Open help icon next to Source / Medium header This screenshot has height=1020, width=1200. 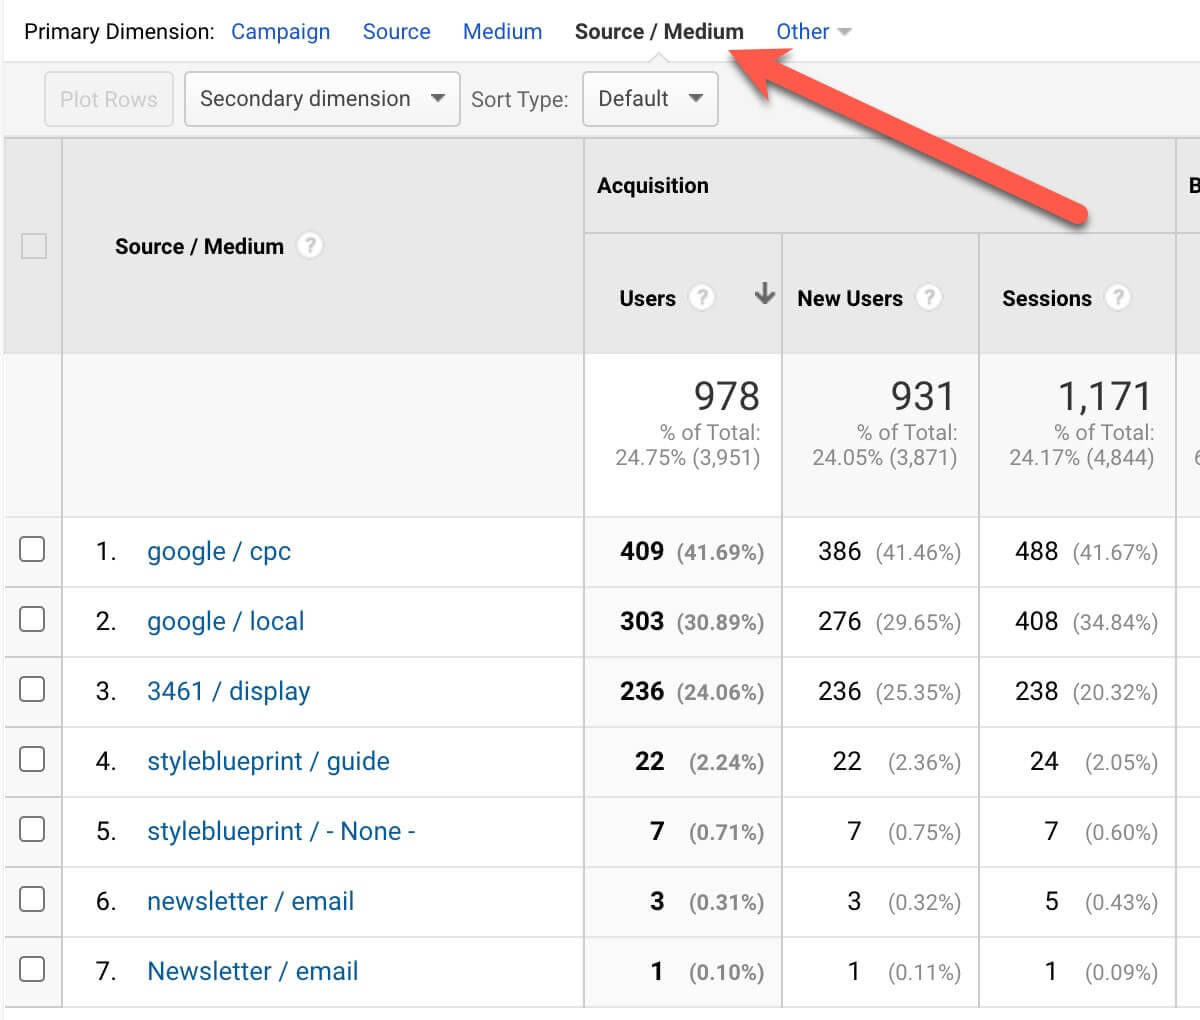click(x=310, y=245)
